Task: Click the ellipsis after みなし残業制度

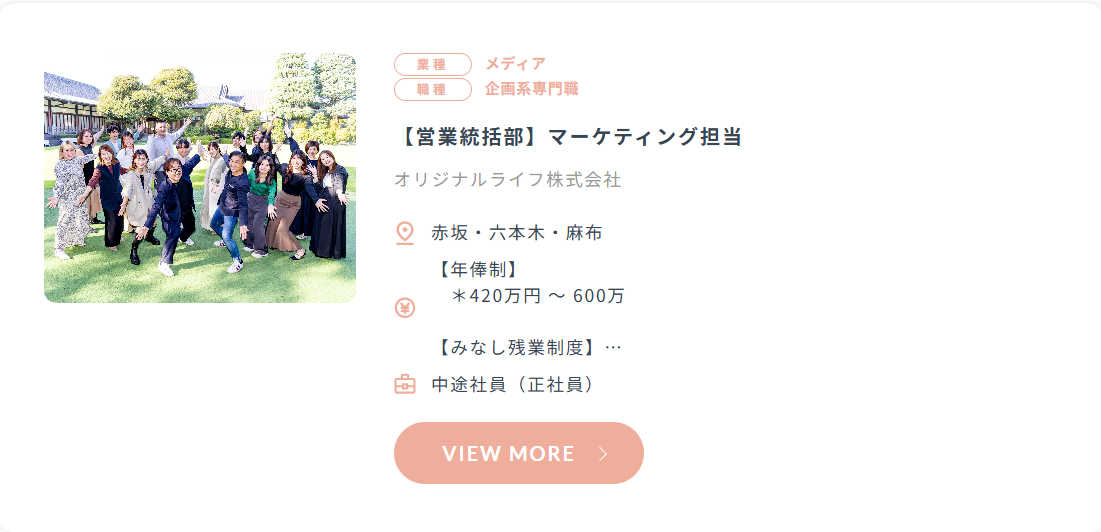Action: pos(613,348)
